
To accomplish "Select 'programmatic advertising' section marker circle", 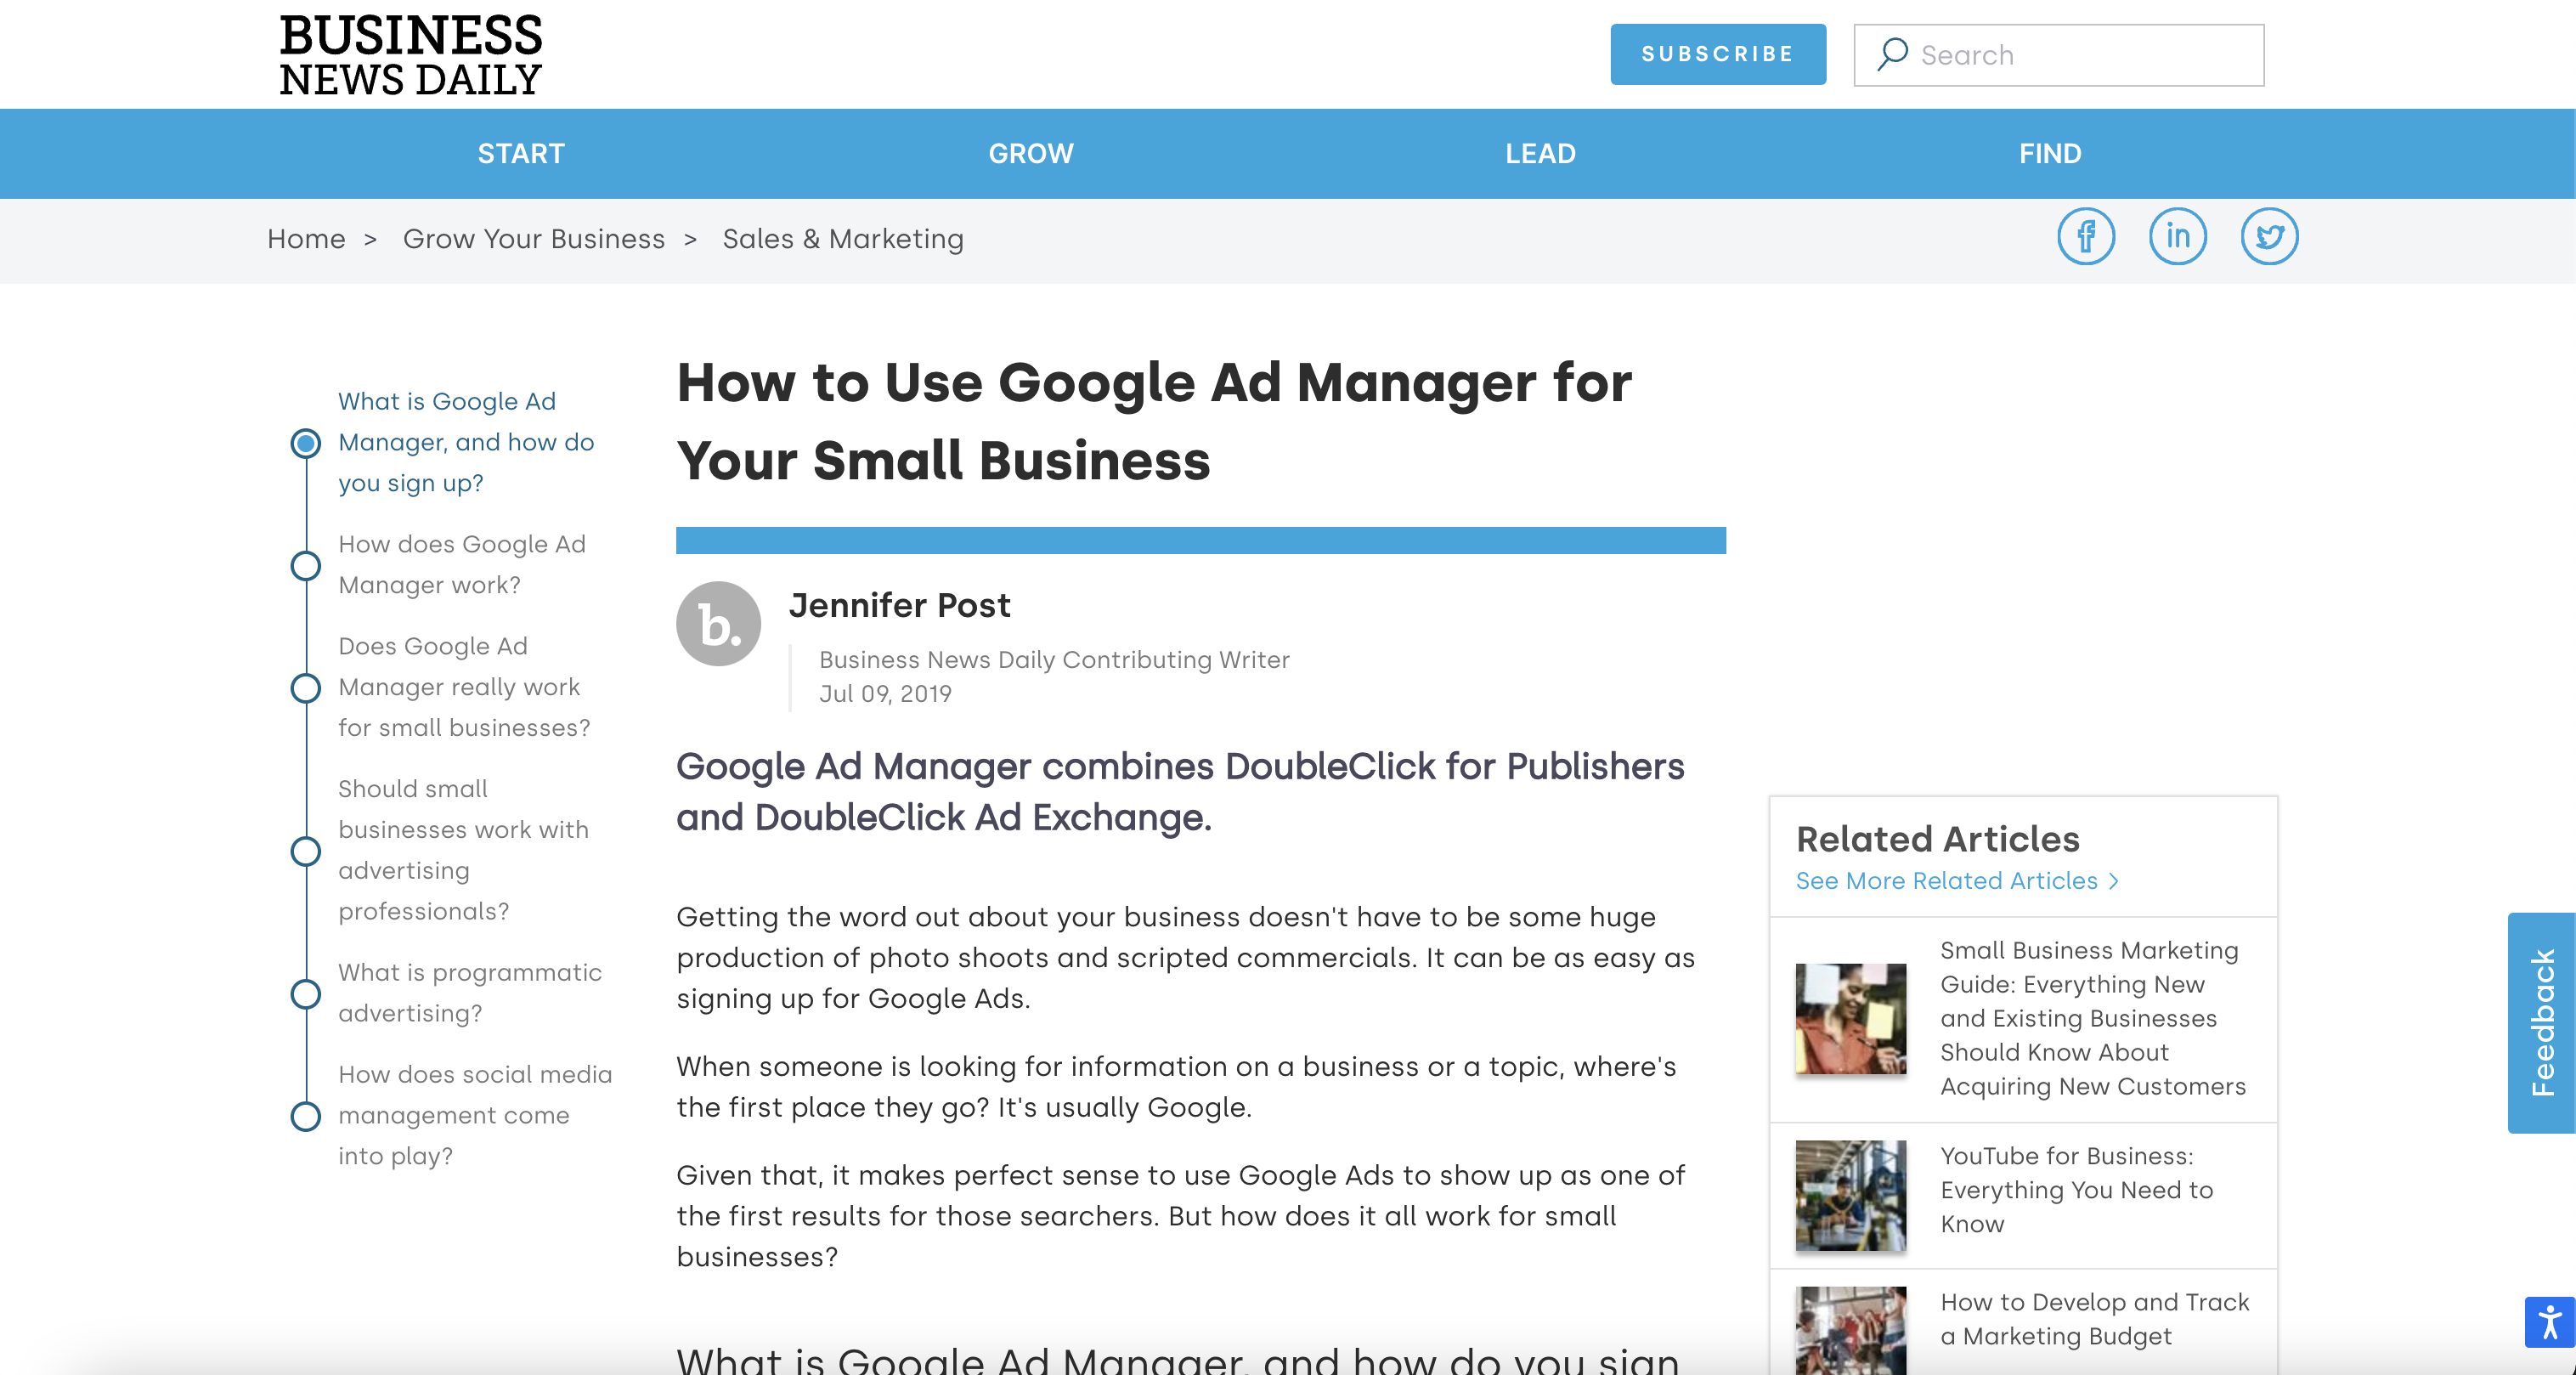I will point(306,994).
